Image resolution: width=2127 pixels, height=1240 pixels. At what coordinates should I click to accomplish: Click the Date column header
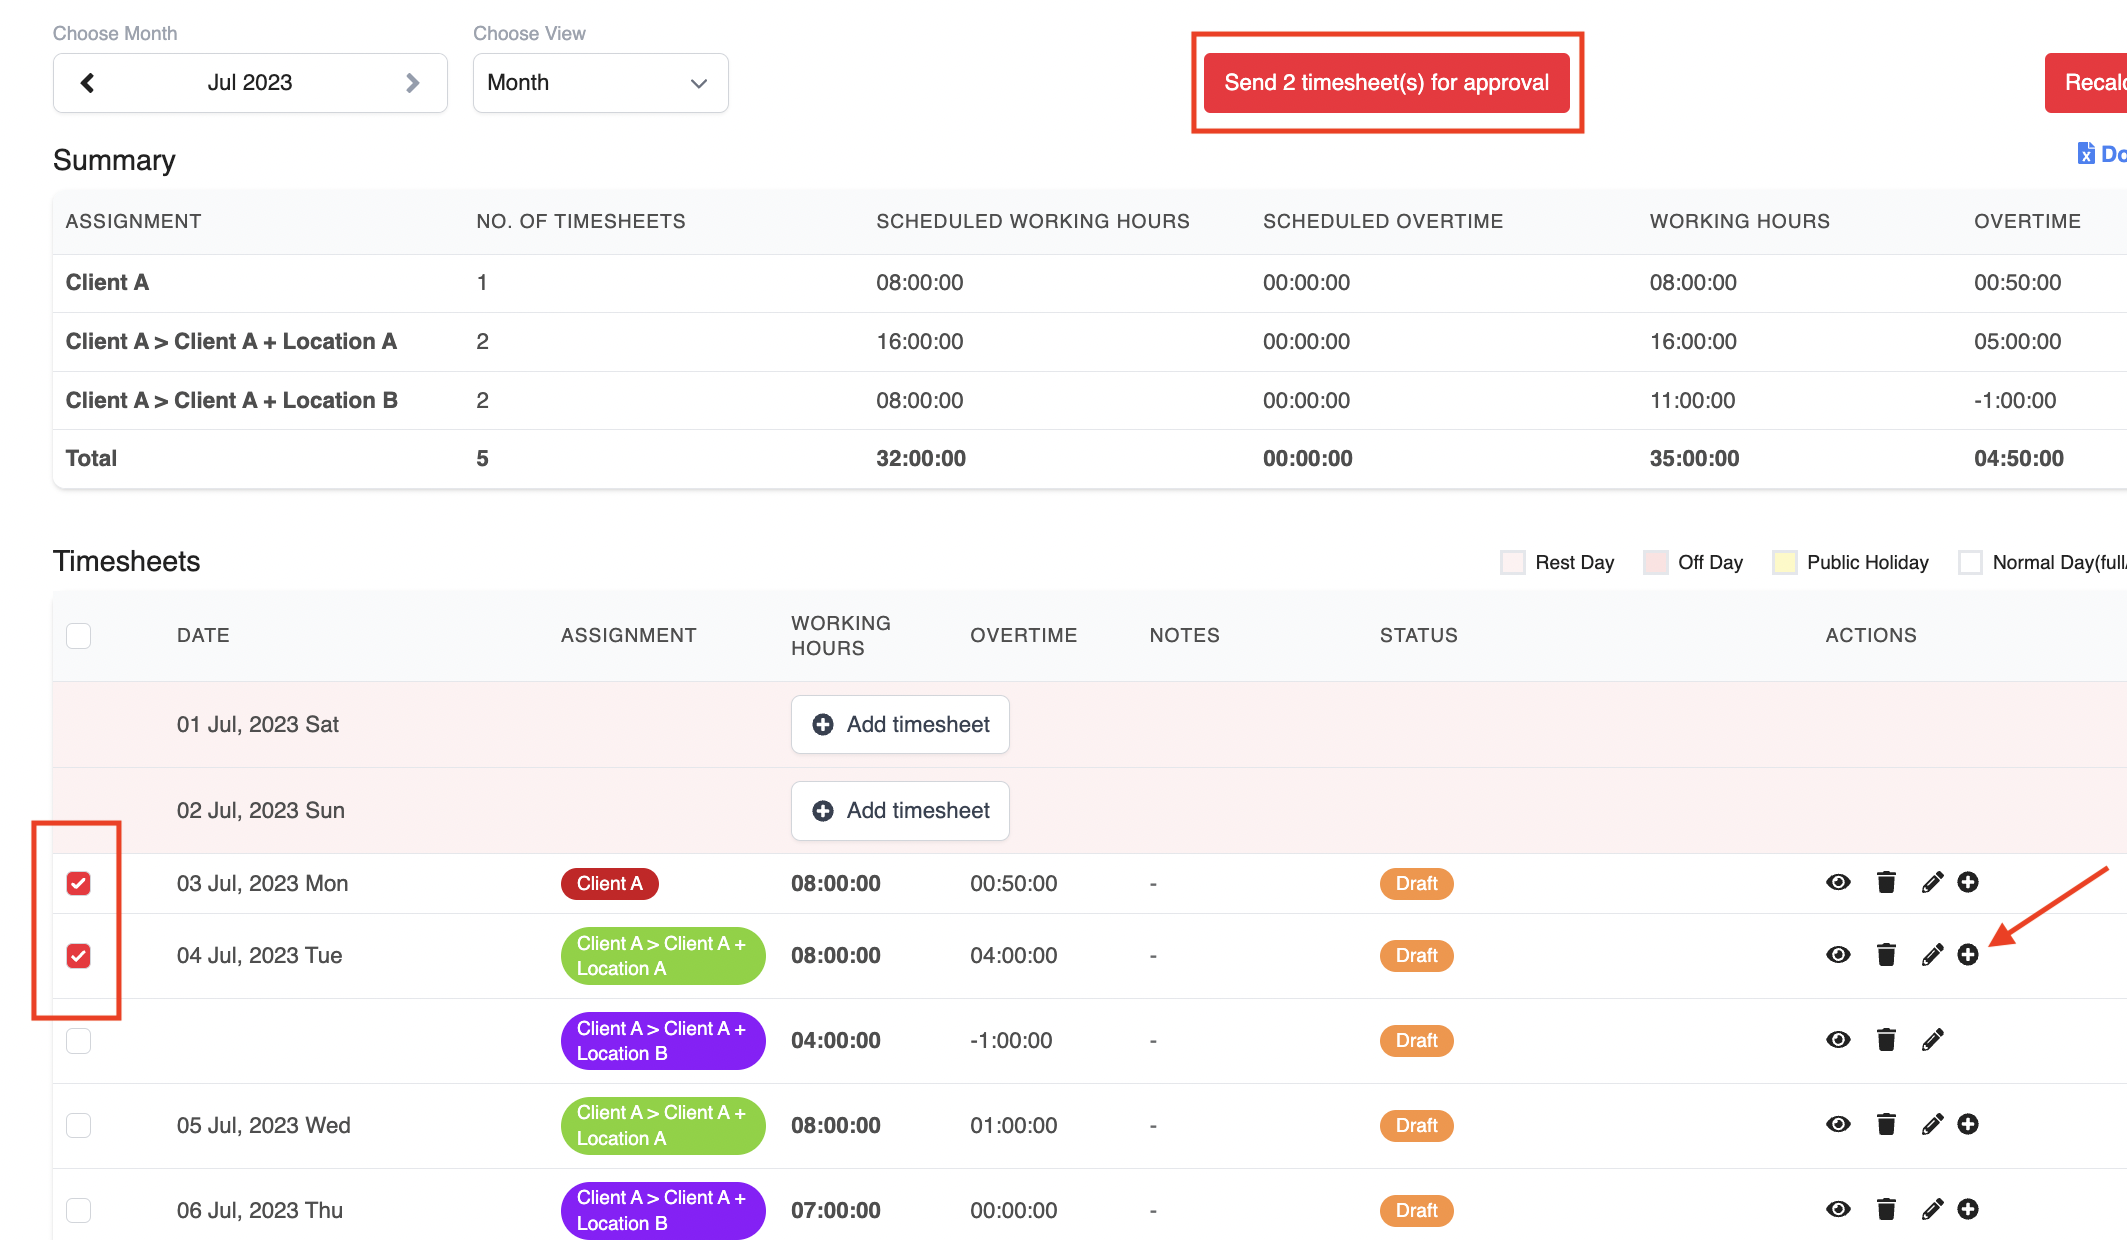[203, 635]
